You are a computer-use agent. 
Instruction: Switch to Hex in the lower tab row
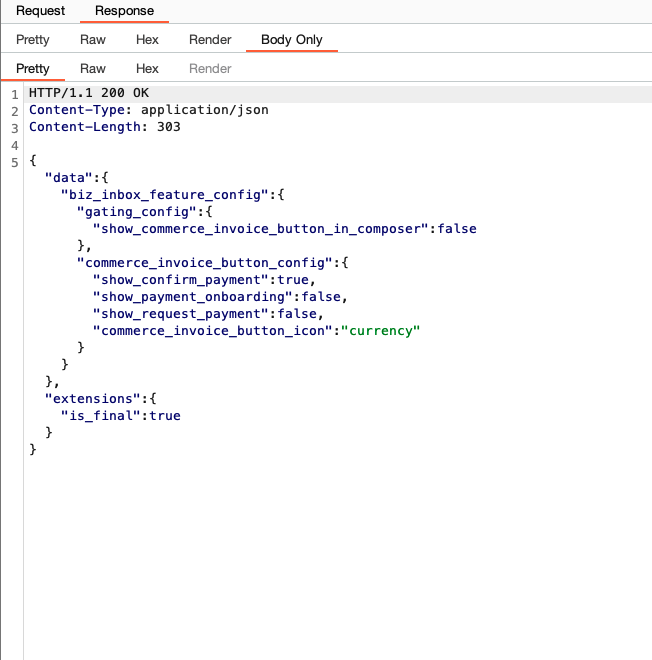pyautogui.click(x=147, y=69)
